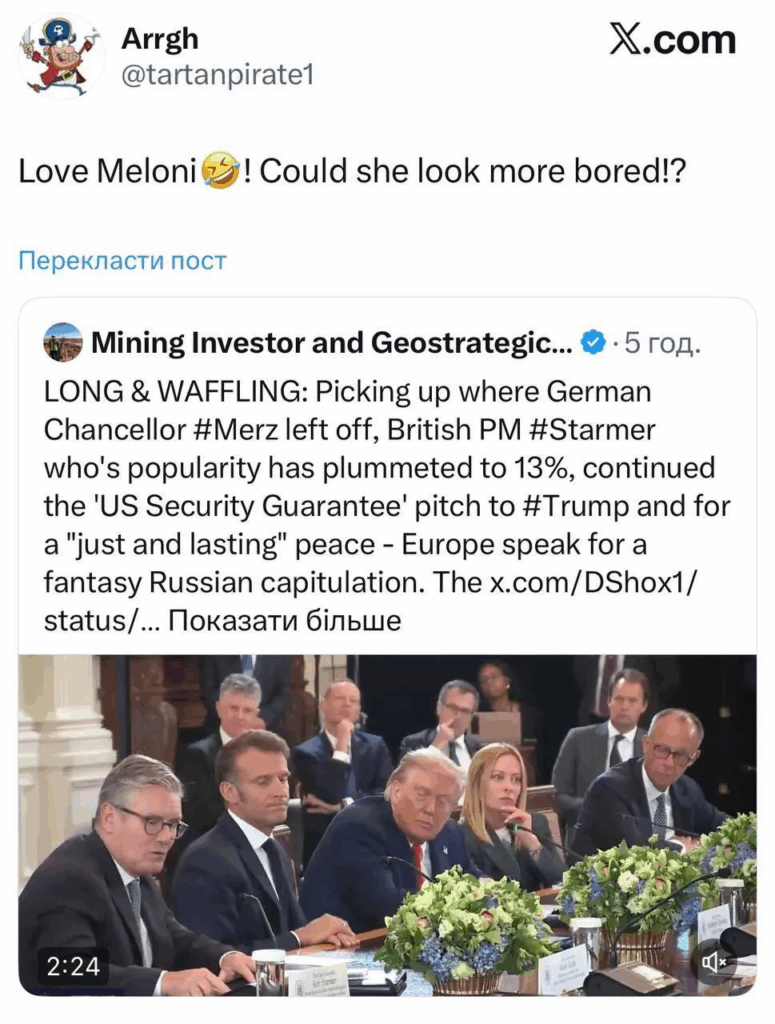Translate post via Перекласти пост
The width and height of the screenshot is (775, 1024).
(122, 261)
